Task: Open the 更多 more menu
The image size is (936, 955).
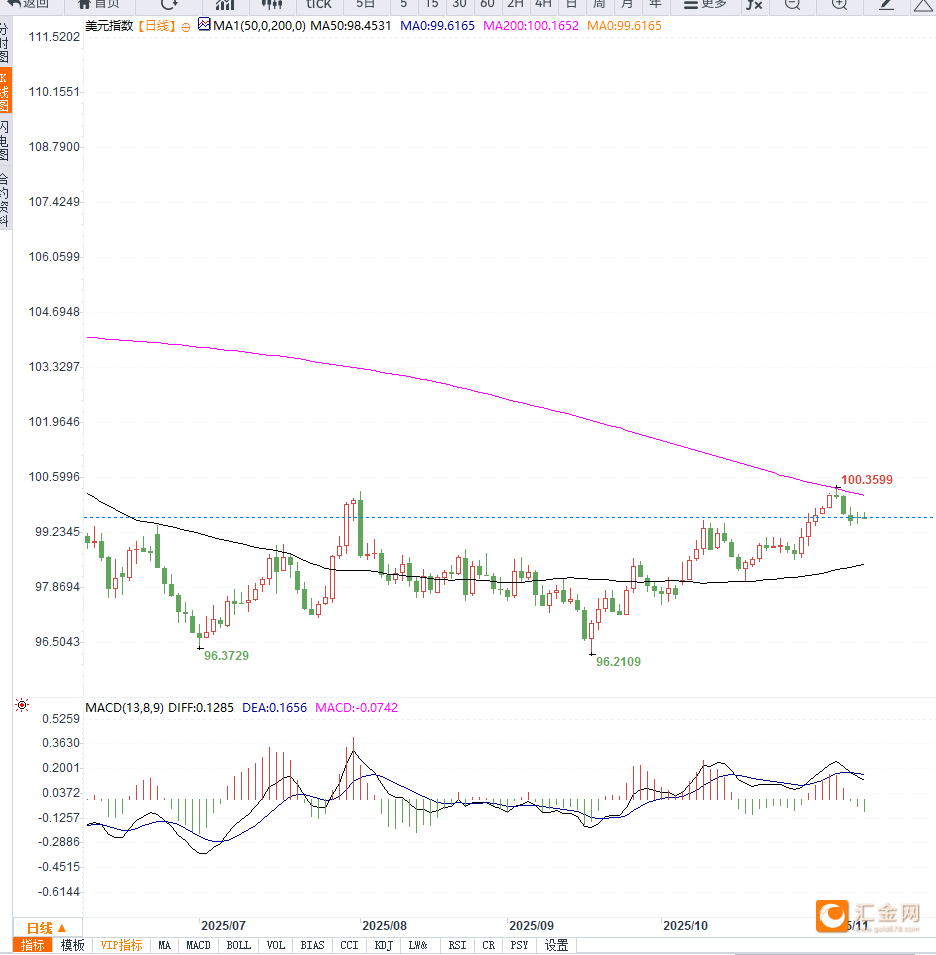Action: (705, 4)
